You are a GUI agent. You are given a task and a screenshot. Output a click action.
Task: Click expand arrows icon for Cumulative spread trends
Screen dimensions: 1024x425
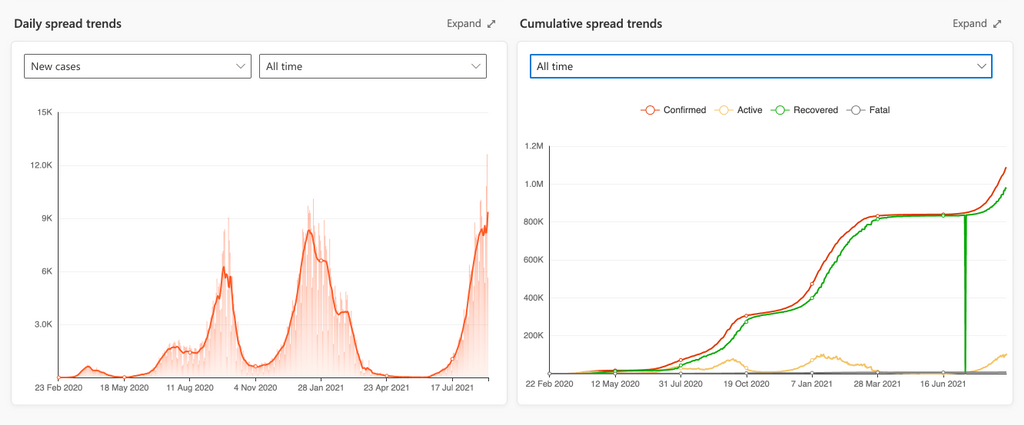click(997, 24)
